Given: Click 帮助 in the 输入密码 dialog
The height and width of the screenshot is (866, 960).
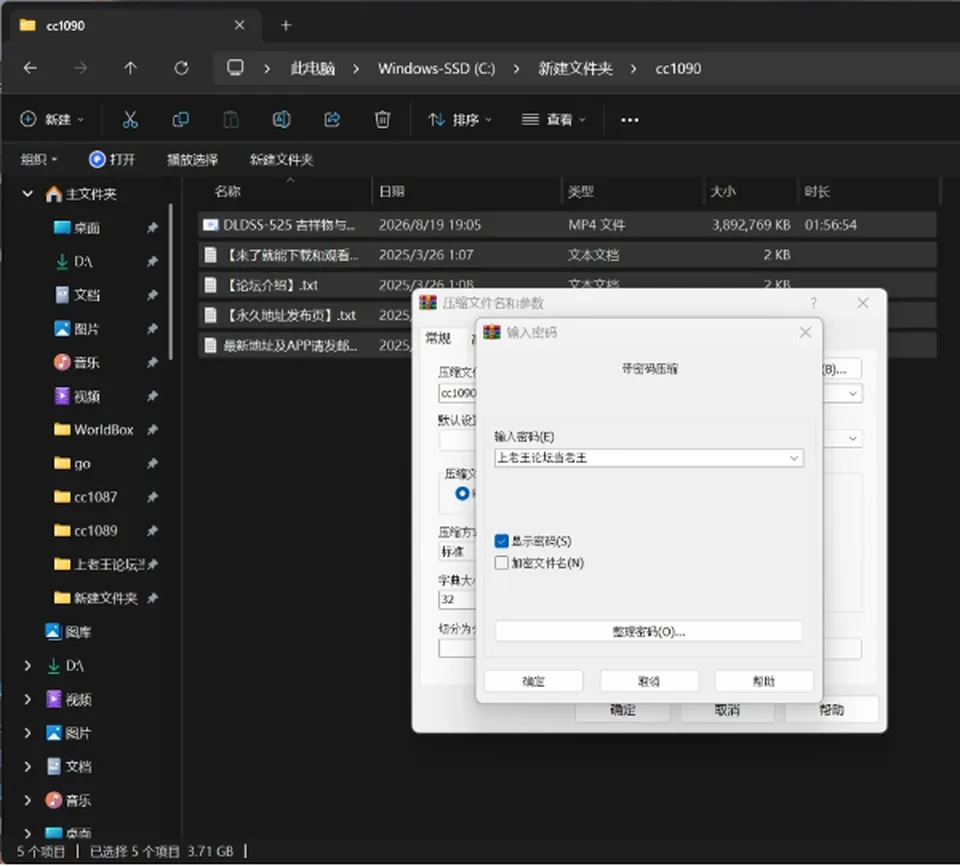Looking at the screenshot, I should click(764, 681).
